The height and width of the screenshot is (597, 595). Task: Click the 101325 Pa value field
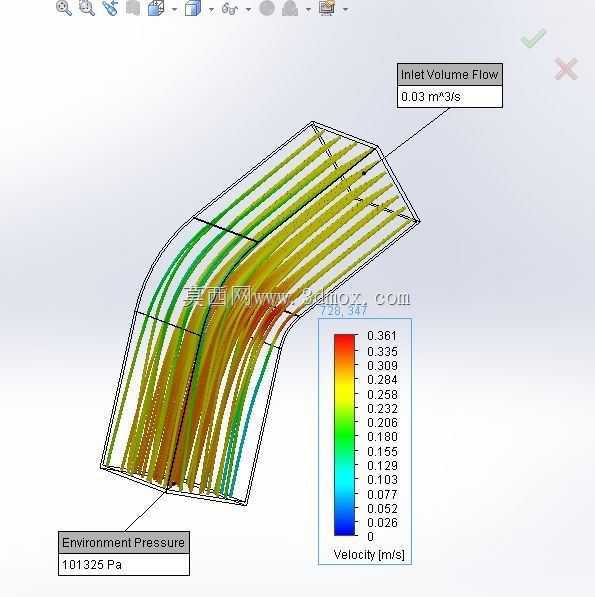(124, 565)
